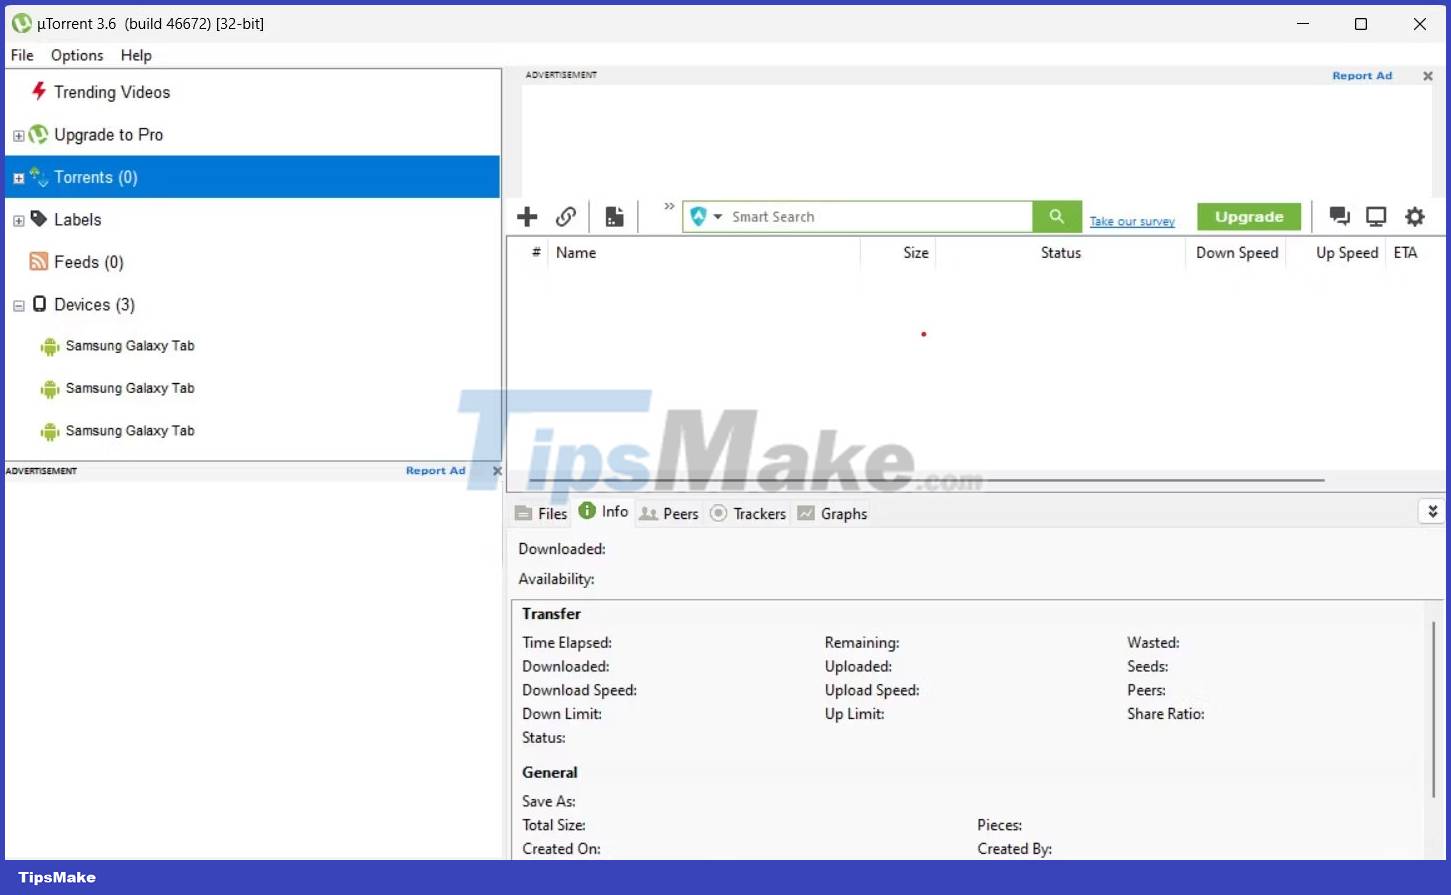Open the Smart Search engine dropdown
Image resolution: width=1451 pixels, height=895 pixels.
(x=716, y=216)
